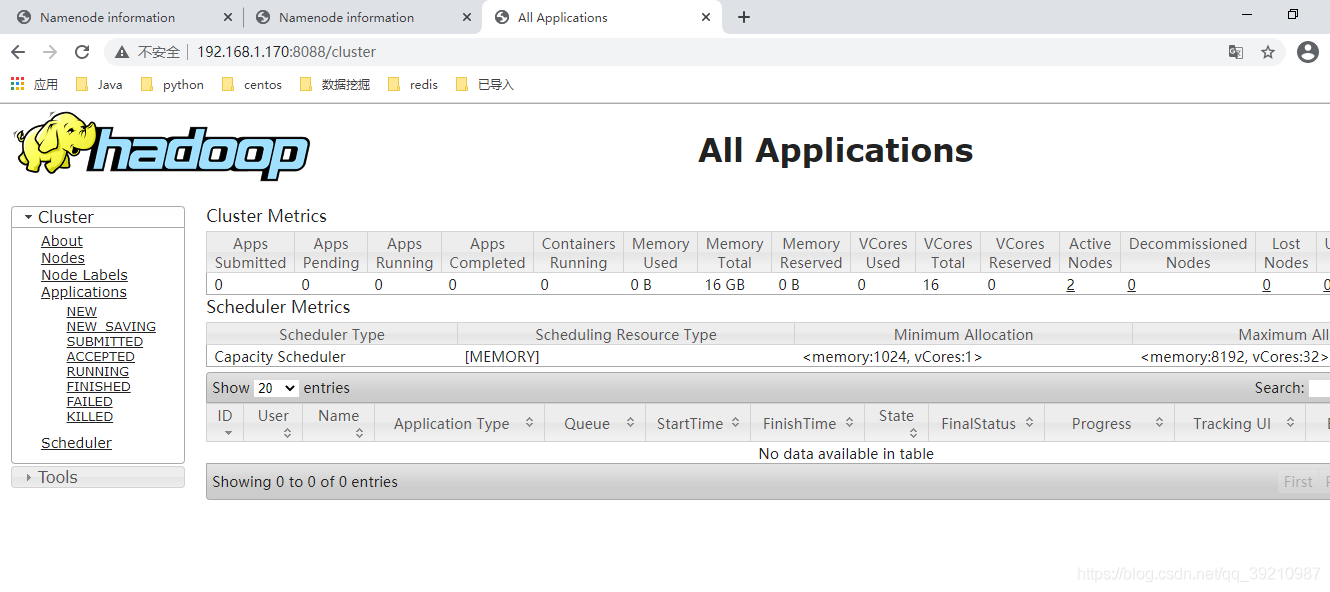Open the Show entries count dropdown
Screen dimensions: 1330x592
click(x=277, y=388)
